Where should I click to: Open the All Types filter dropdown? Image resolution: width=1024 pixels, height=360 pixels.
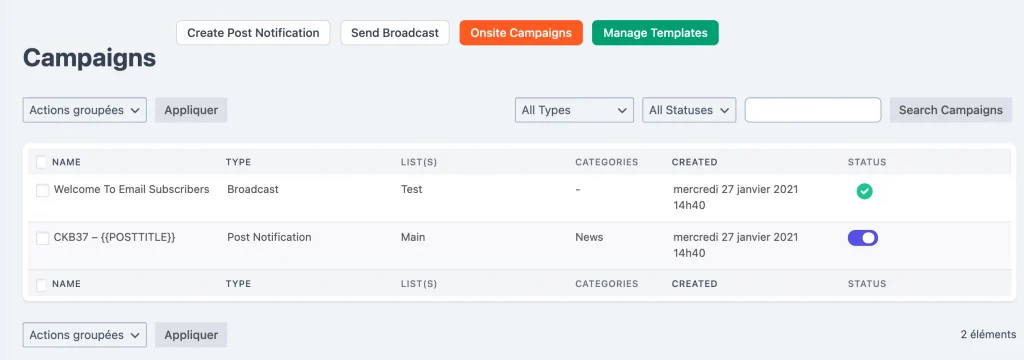coord(574,110)
